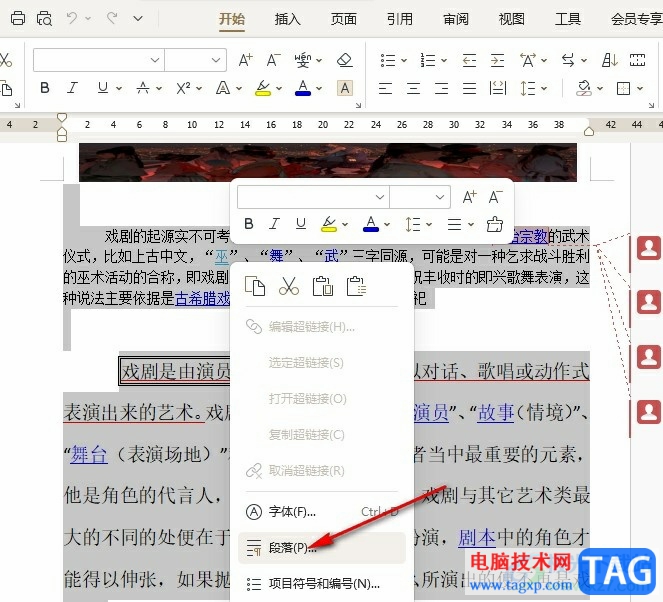Click the 巫 hyperlink in document

coord(222,256)
